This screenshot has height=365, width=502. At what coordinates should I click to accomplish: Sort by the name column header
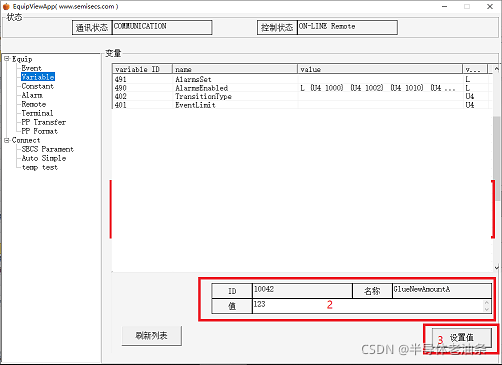tap(235, 69)
